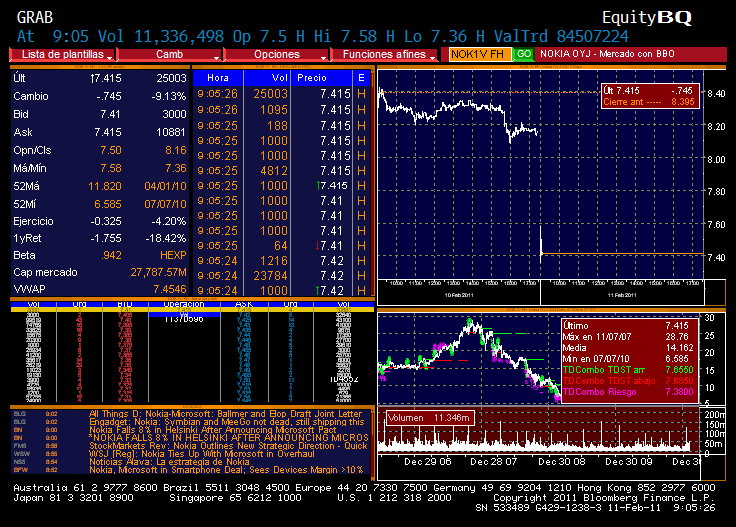Select the VWAP value 7.4546
736x527 pixels.
point(170,289)
